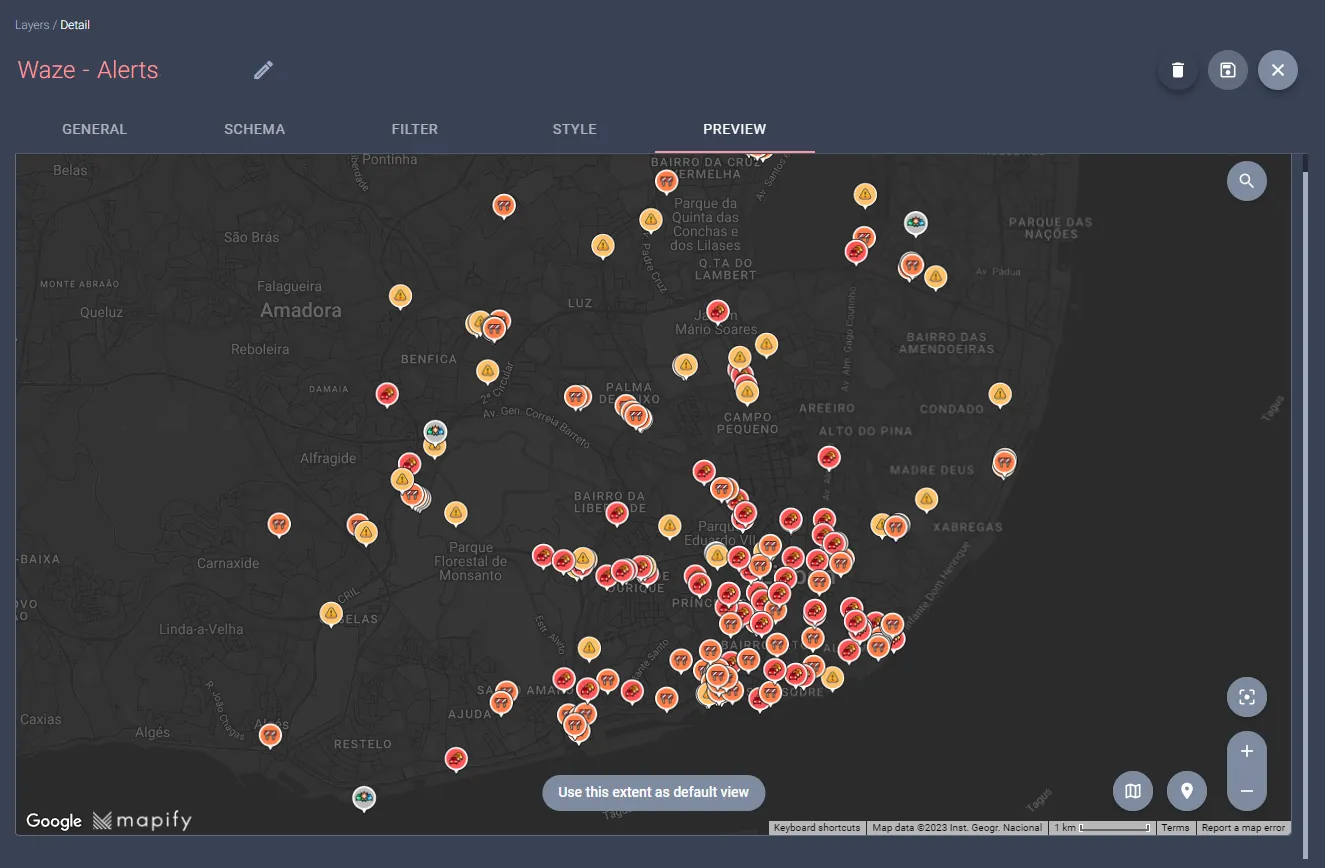Viewport: 1325px width, 868px height.
Task: Switch to the SCHEMA tab
Action: point(255,129)
